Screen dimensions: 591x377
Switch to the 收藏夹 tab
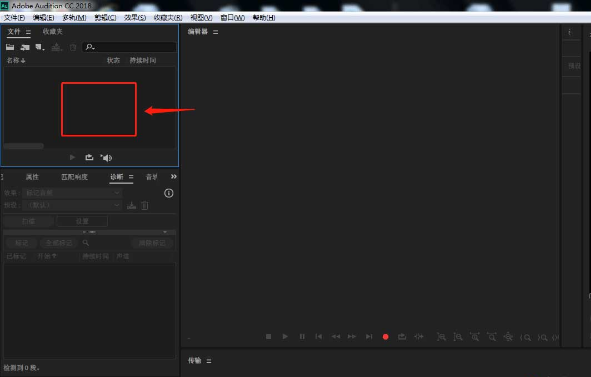52,32
